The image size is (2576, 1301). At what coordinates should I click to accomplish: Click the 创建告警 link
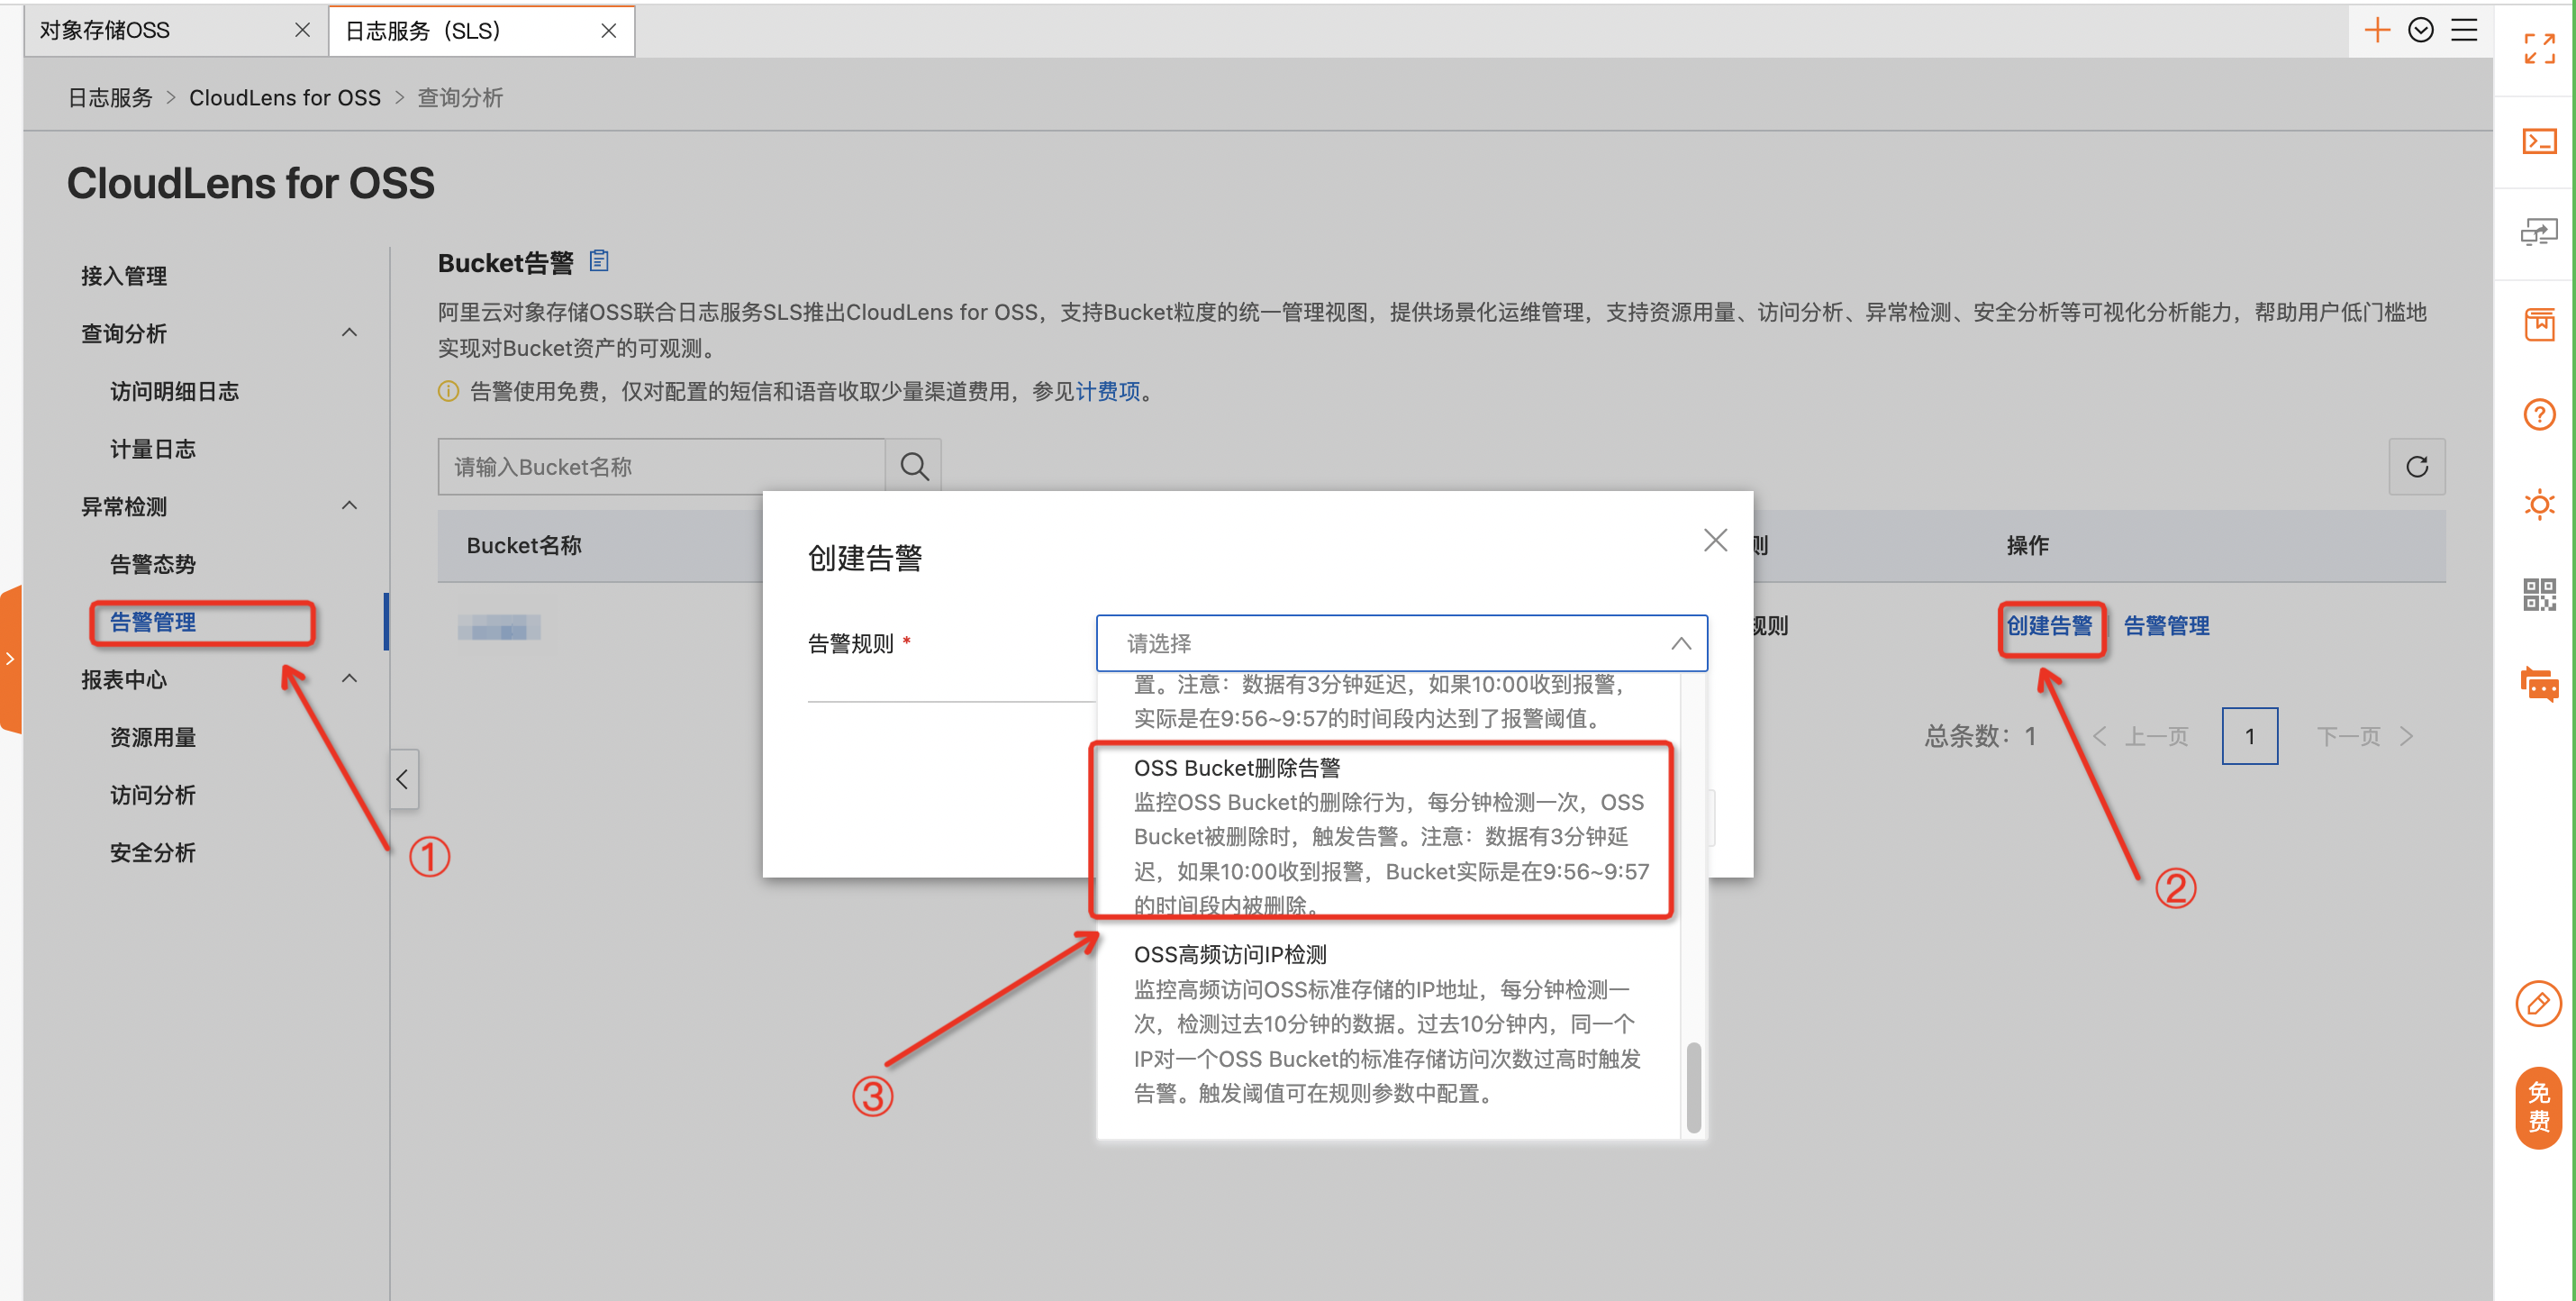point(2049,626)
